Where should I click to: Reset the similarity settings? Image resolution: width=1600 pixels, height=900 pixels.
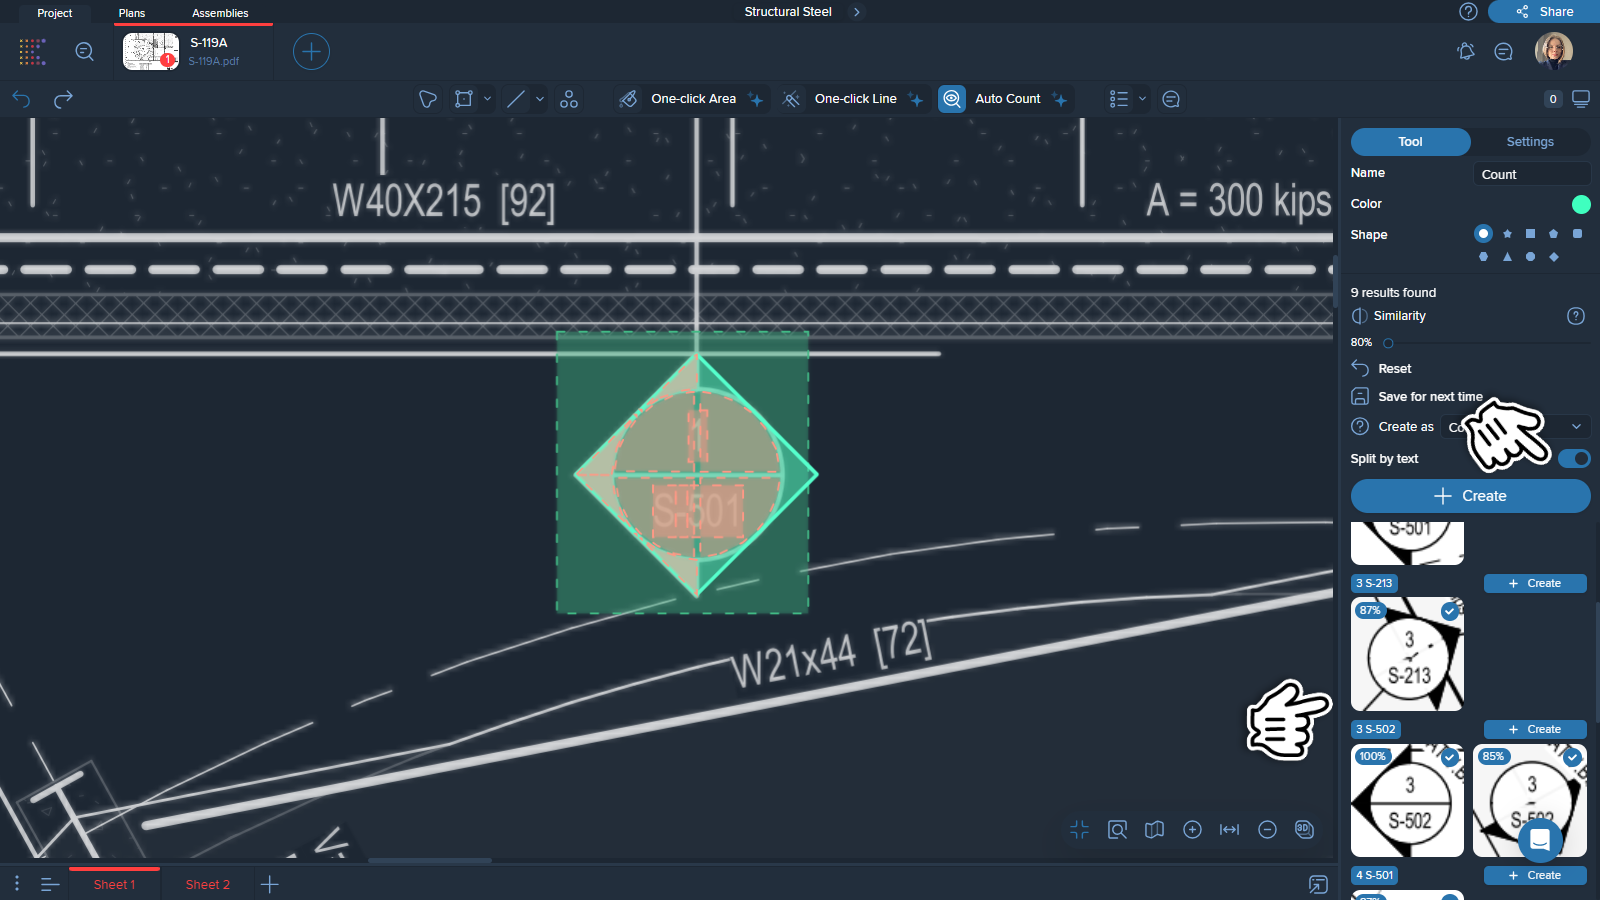pyautogui.click(x=1381, y=368)
